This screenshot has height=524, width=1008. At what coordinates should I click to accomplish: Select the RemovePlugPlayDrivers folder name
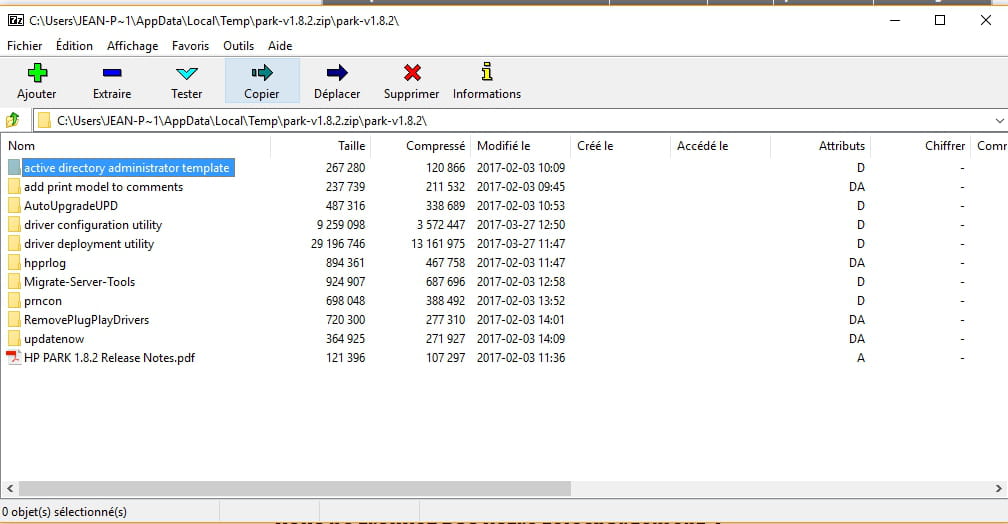(x=87, y=320)
